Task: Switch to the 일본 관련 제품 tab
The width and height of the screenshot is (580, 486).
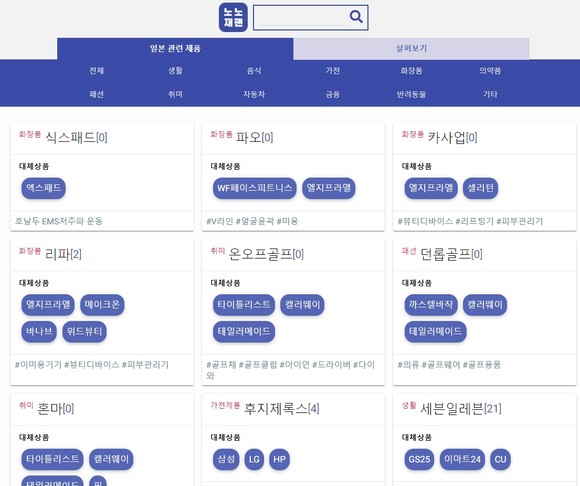Action: (175, 48)
